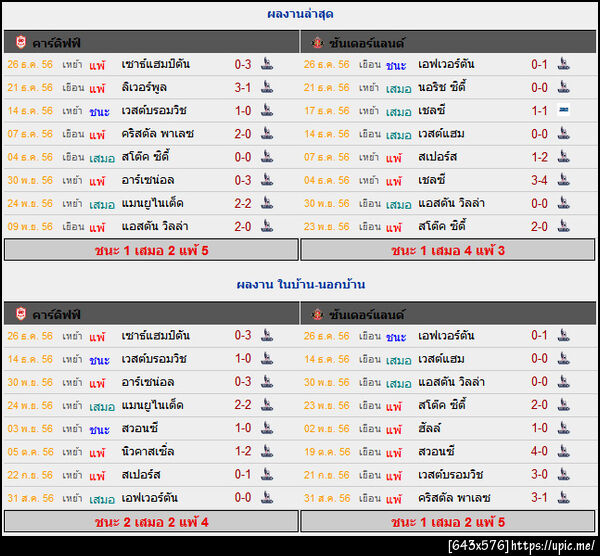Click the เหย้า label in the นอริช ซิตี้ row
The height and width of the screenshot is (556, 600).
pos(369,88)
